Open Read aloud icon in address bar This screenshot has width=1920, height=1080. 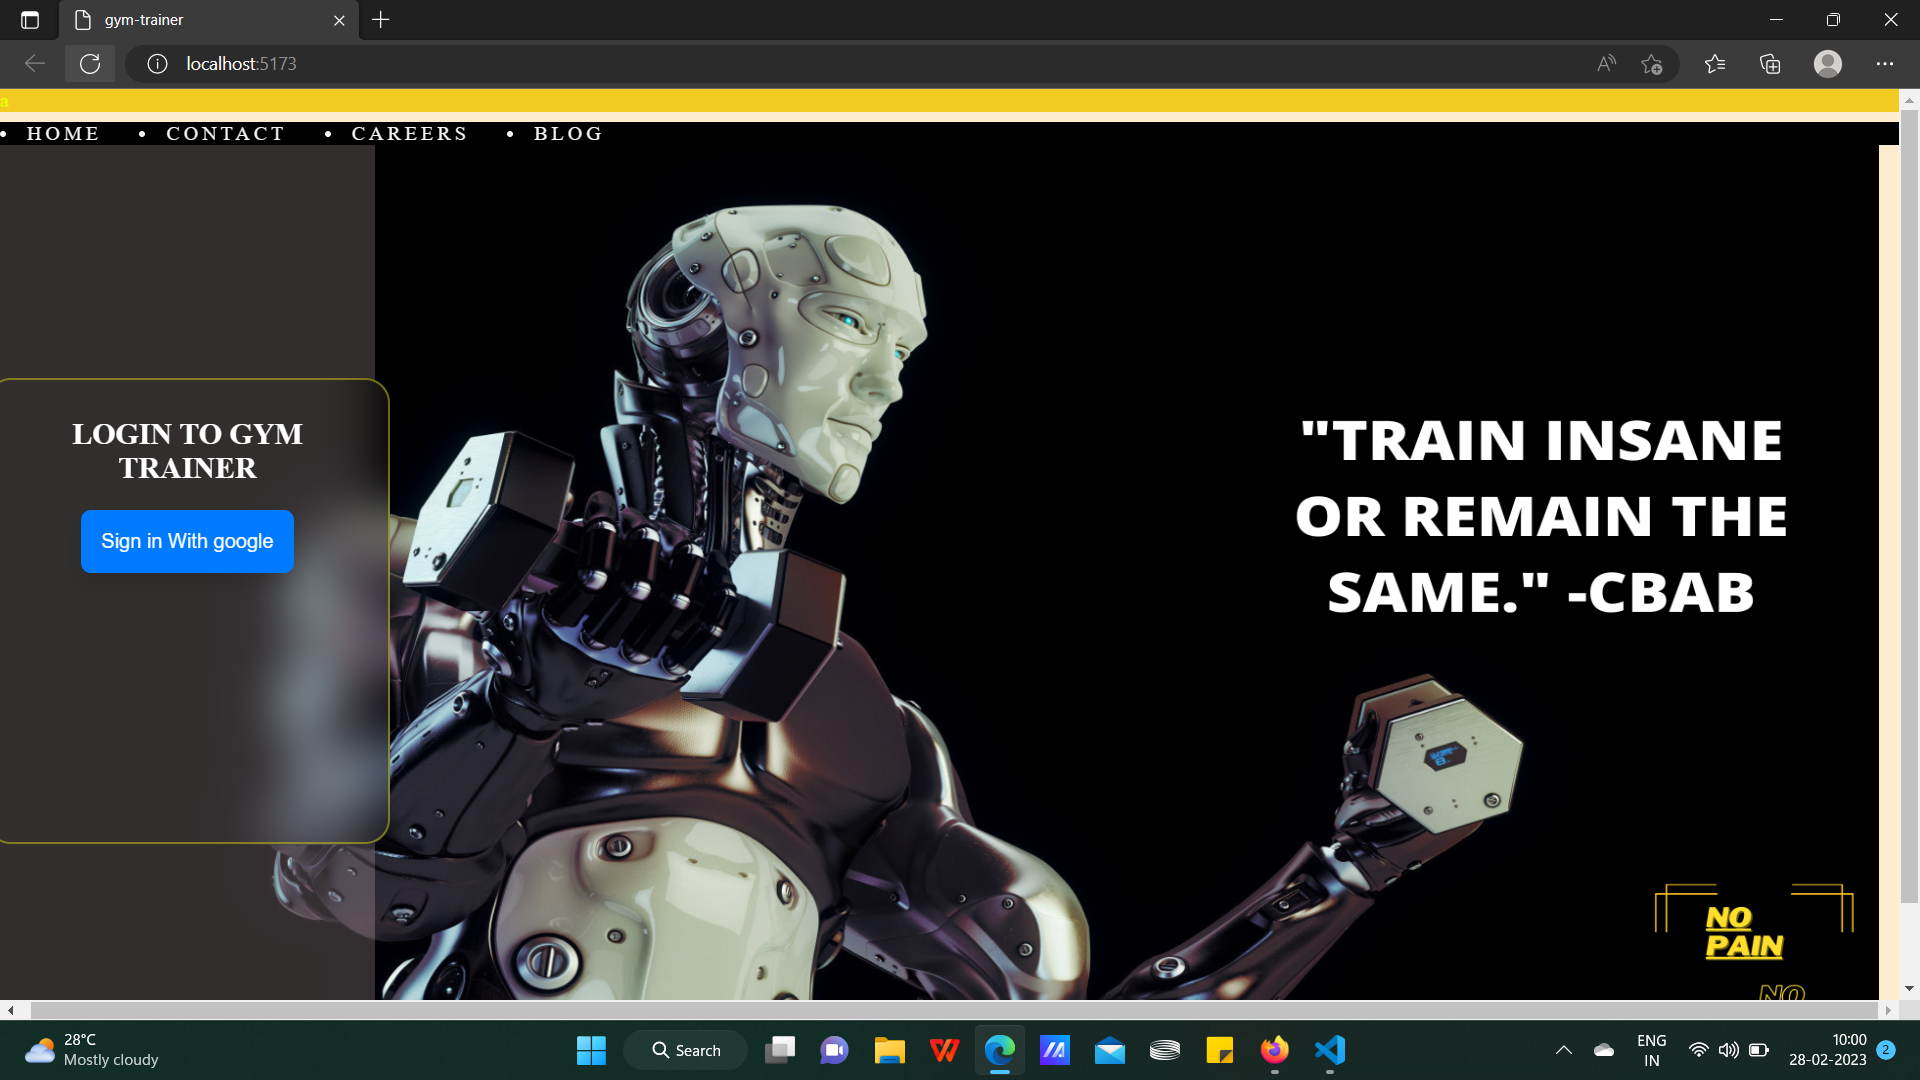[1606, 64]
